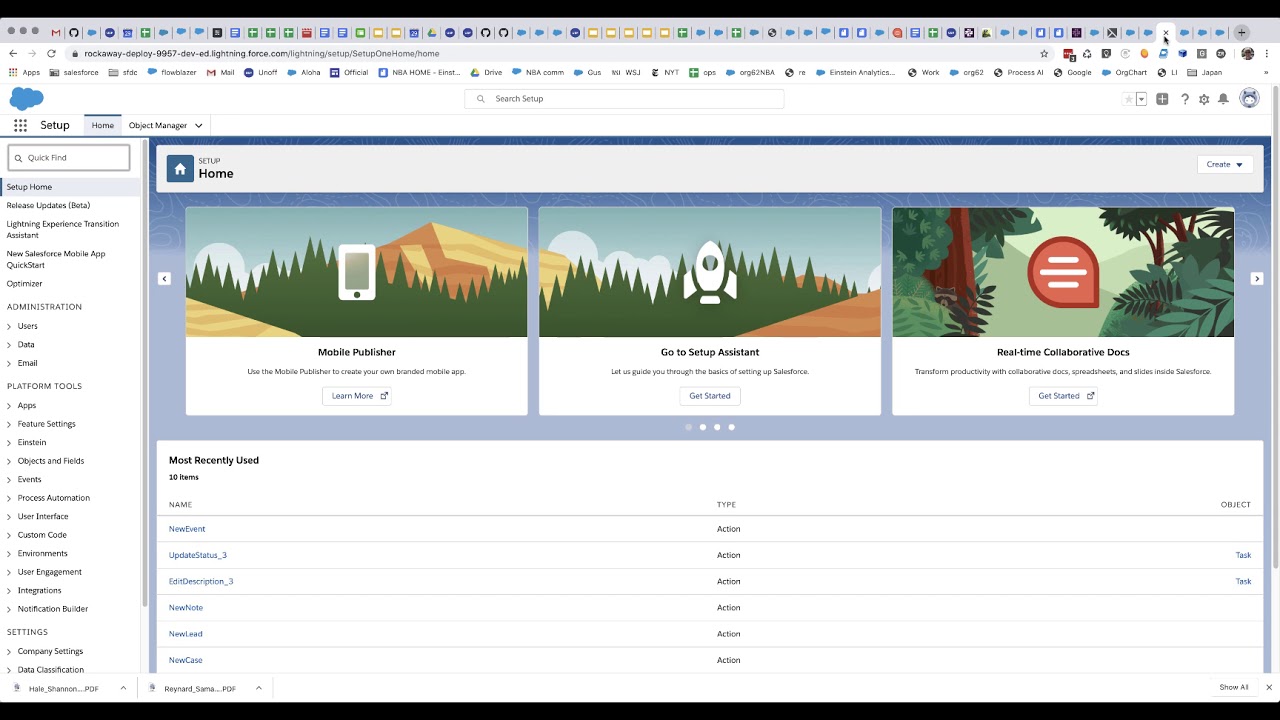Click the Setup Home house icon
Viewport: 1280px width, 720px height.
point(180,169)
